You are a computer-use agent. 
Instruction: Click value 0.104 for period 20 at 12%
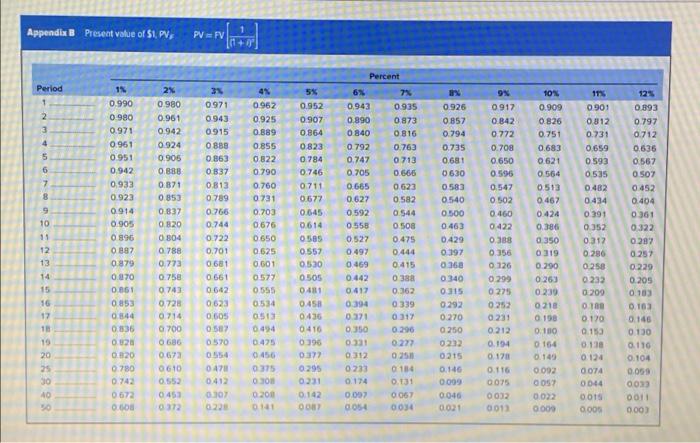click(x=639, y=358)
